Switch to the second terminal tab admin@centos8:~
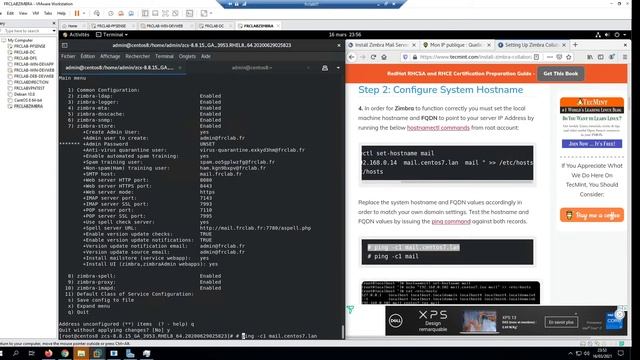This screenshot has width=640, height=360. click(x=252, y=68)
